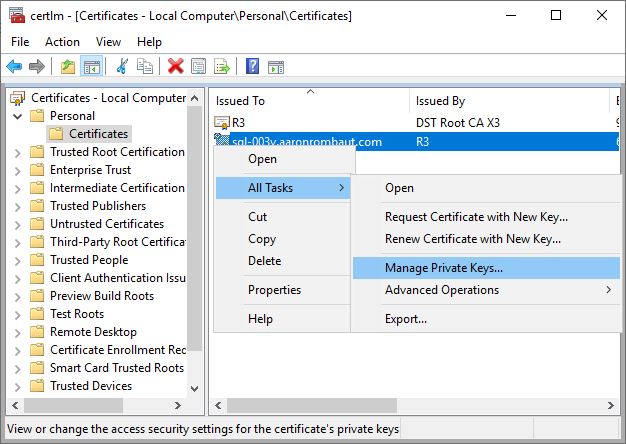Screen dimensions: 626x444
Task: Click the Export List toolbar icon
Action: tap(221, 67)
